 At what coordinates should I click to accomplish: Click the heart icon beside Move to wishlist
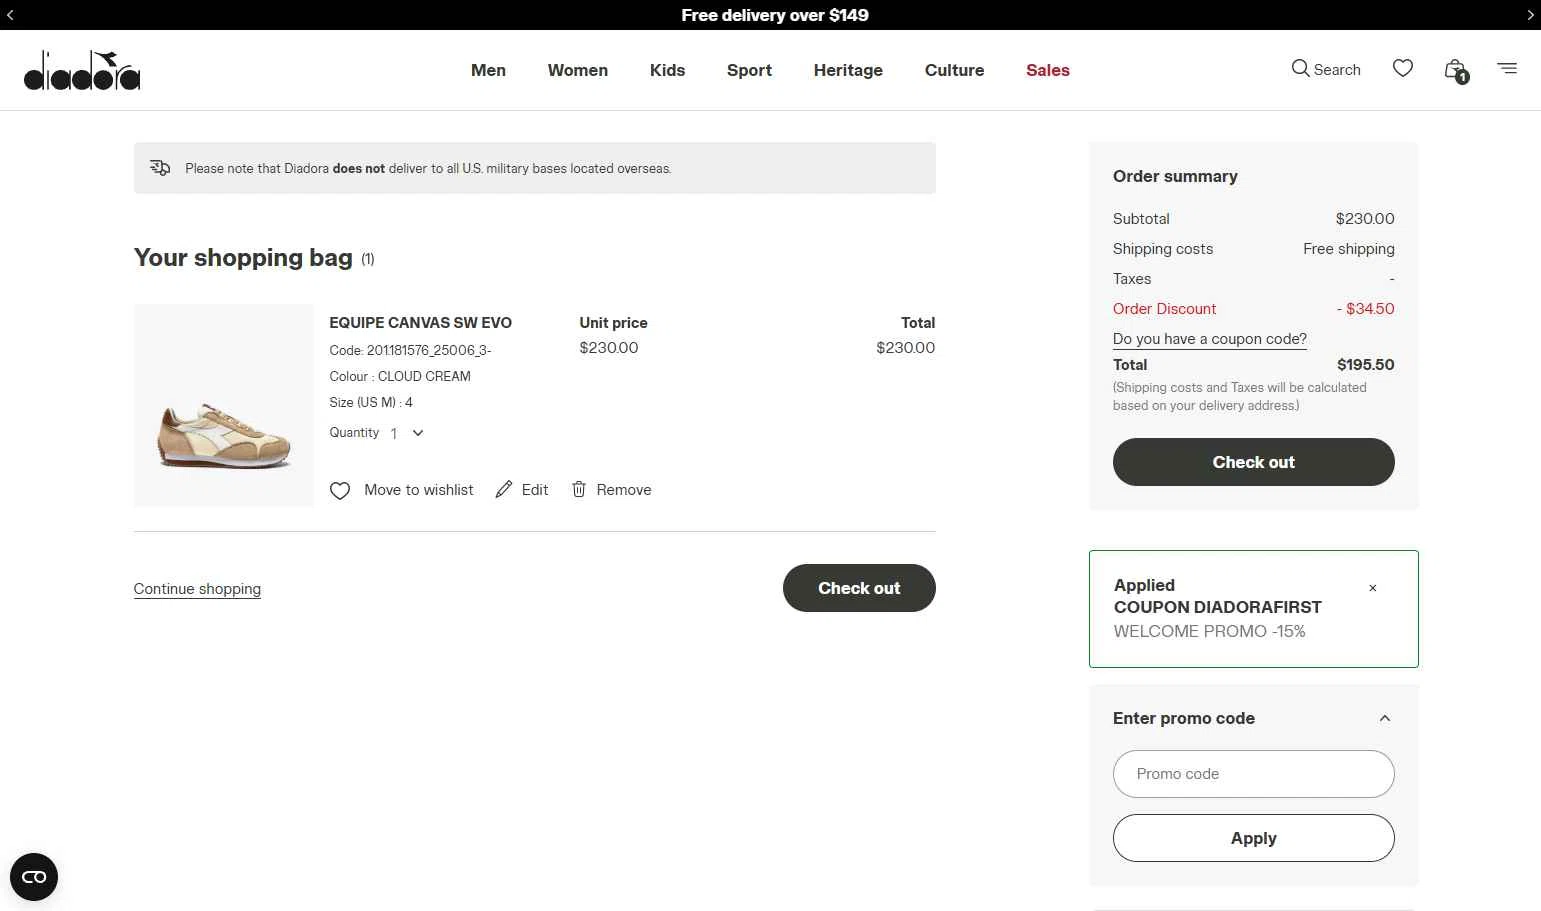click(x=340, y=490)
